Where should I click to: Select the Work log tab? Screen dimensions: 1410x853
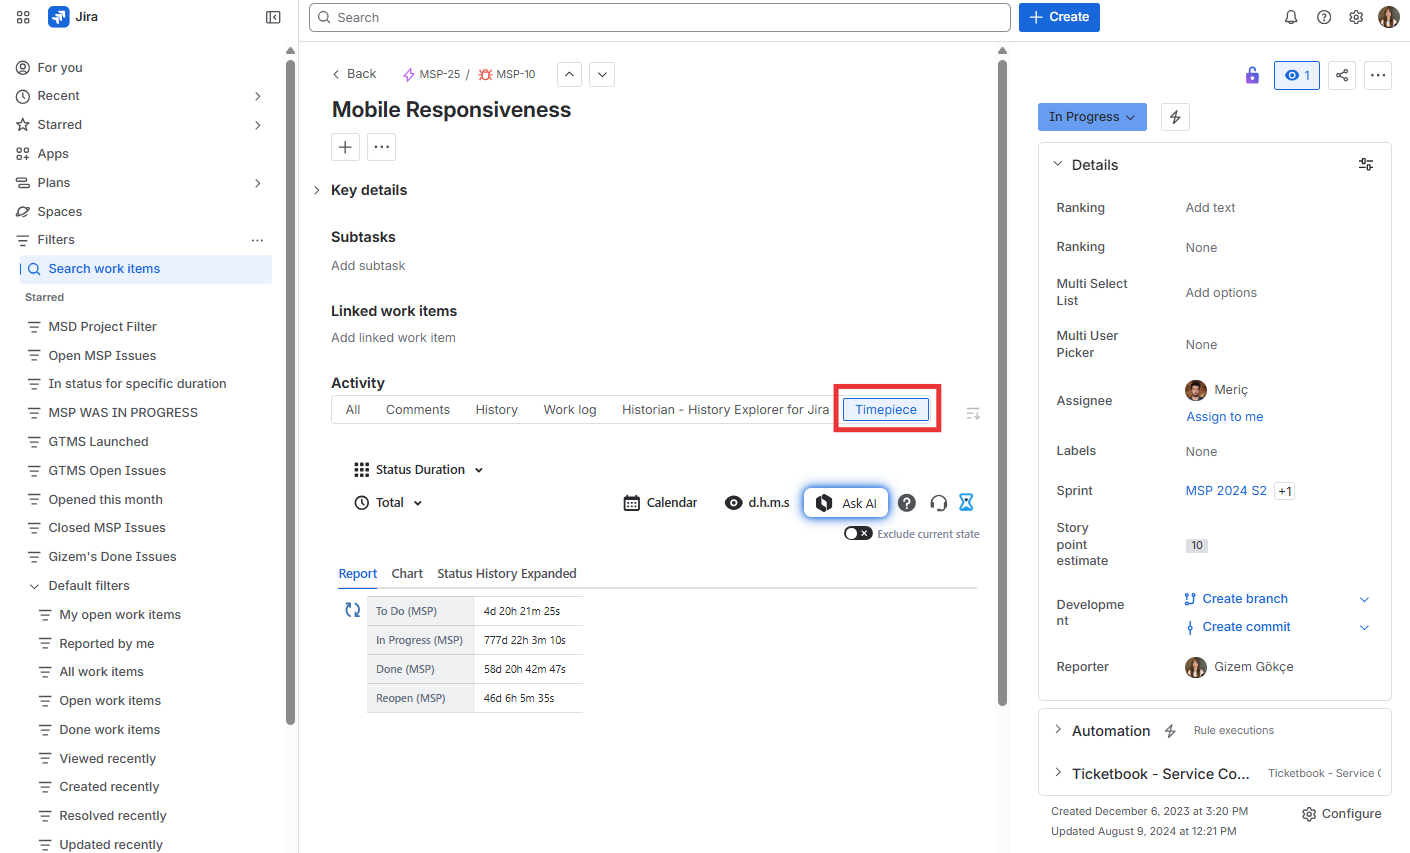pyautogui.click(x=570, y=410)
